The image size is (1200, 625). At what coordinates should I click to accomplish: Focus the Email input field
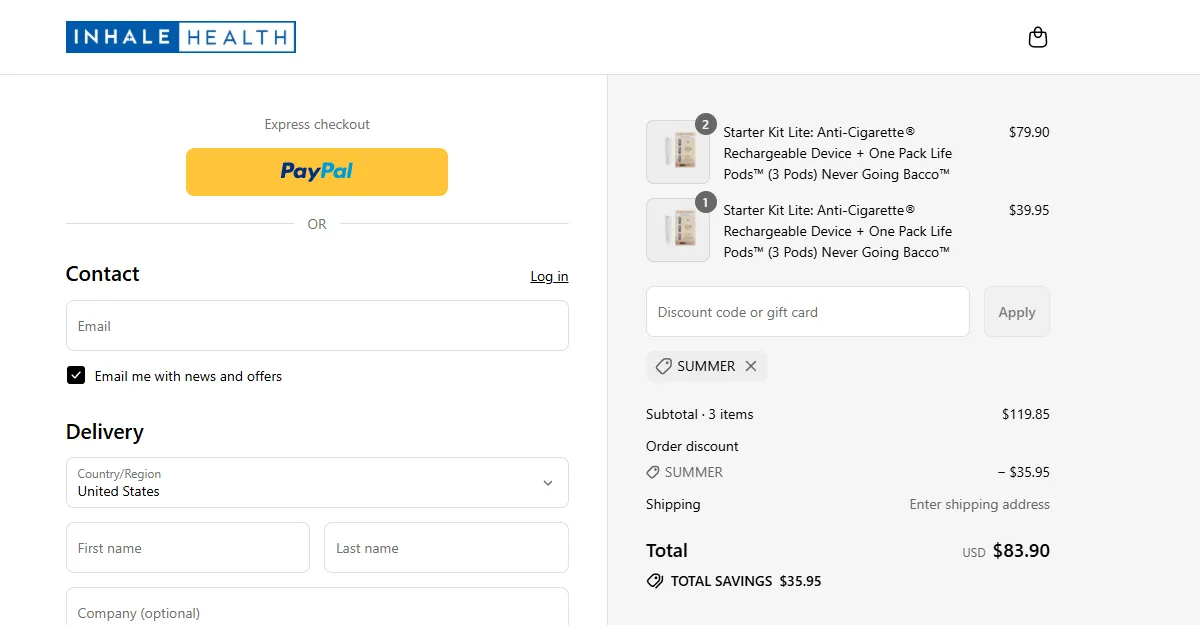tap(317, 326)
